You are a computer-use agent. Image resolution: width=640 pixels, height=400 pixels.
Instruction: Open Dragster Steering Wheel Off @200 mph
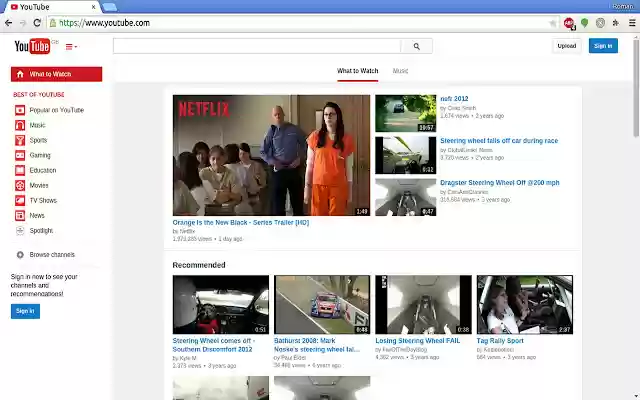pyautogui.click(x=500, y=183)
